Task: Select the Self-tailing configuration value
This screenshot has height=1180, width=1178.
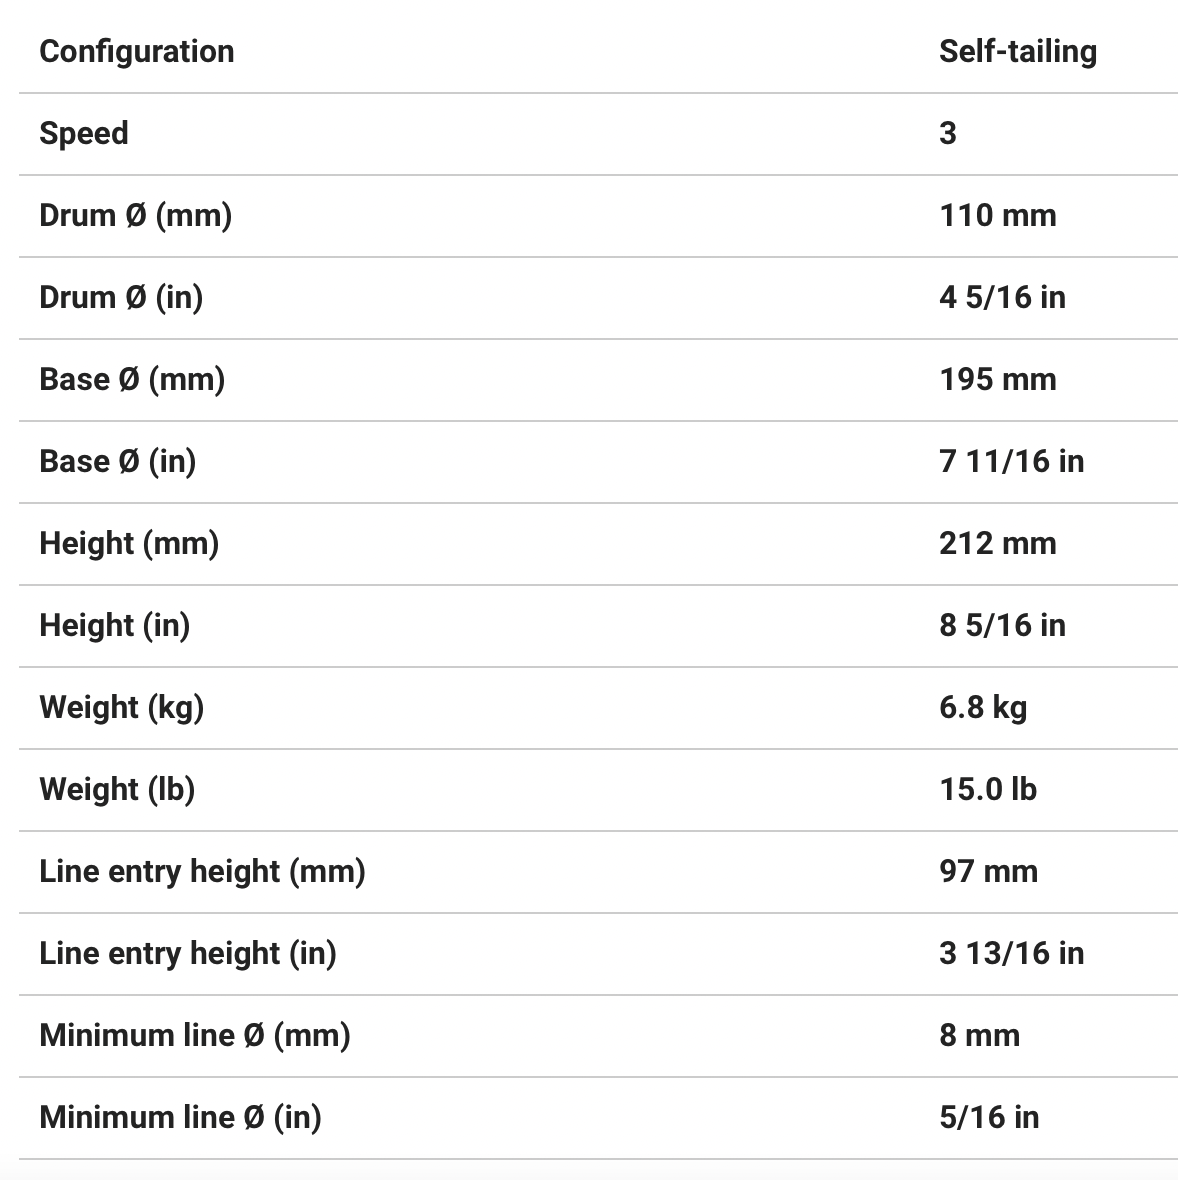Action: (1017, 52)
